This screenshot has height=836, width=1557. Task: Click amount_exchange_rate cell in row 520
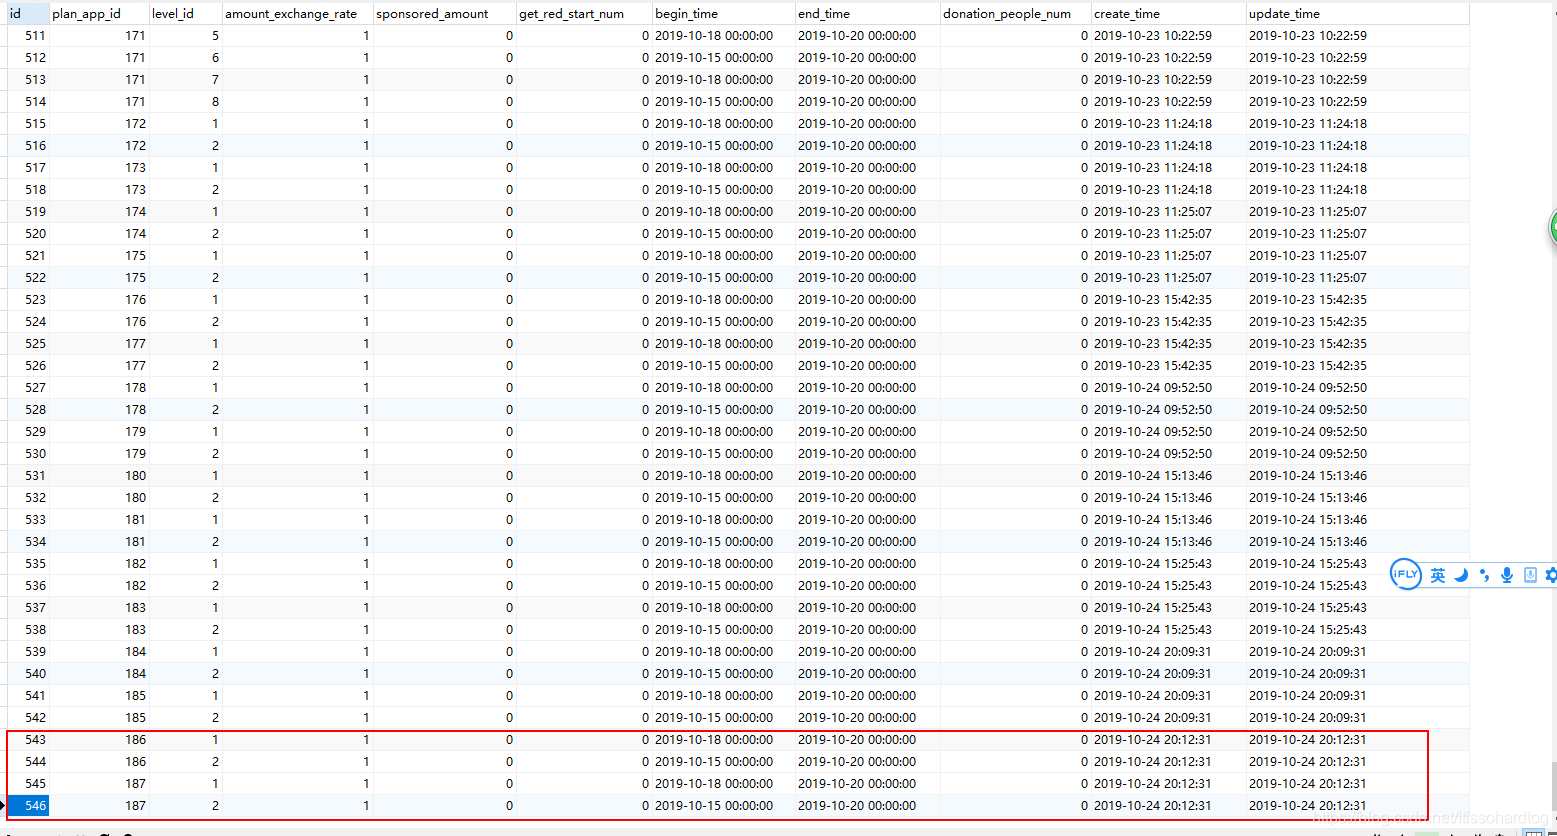[x=297, y=234]
